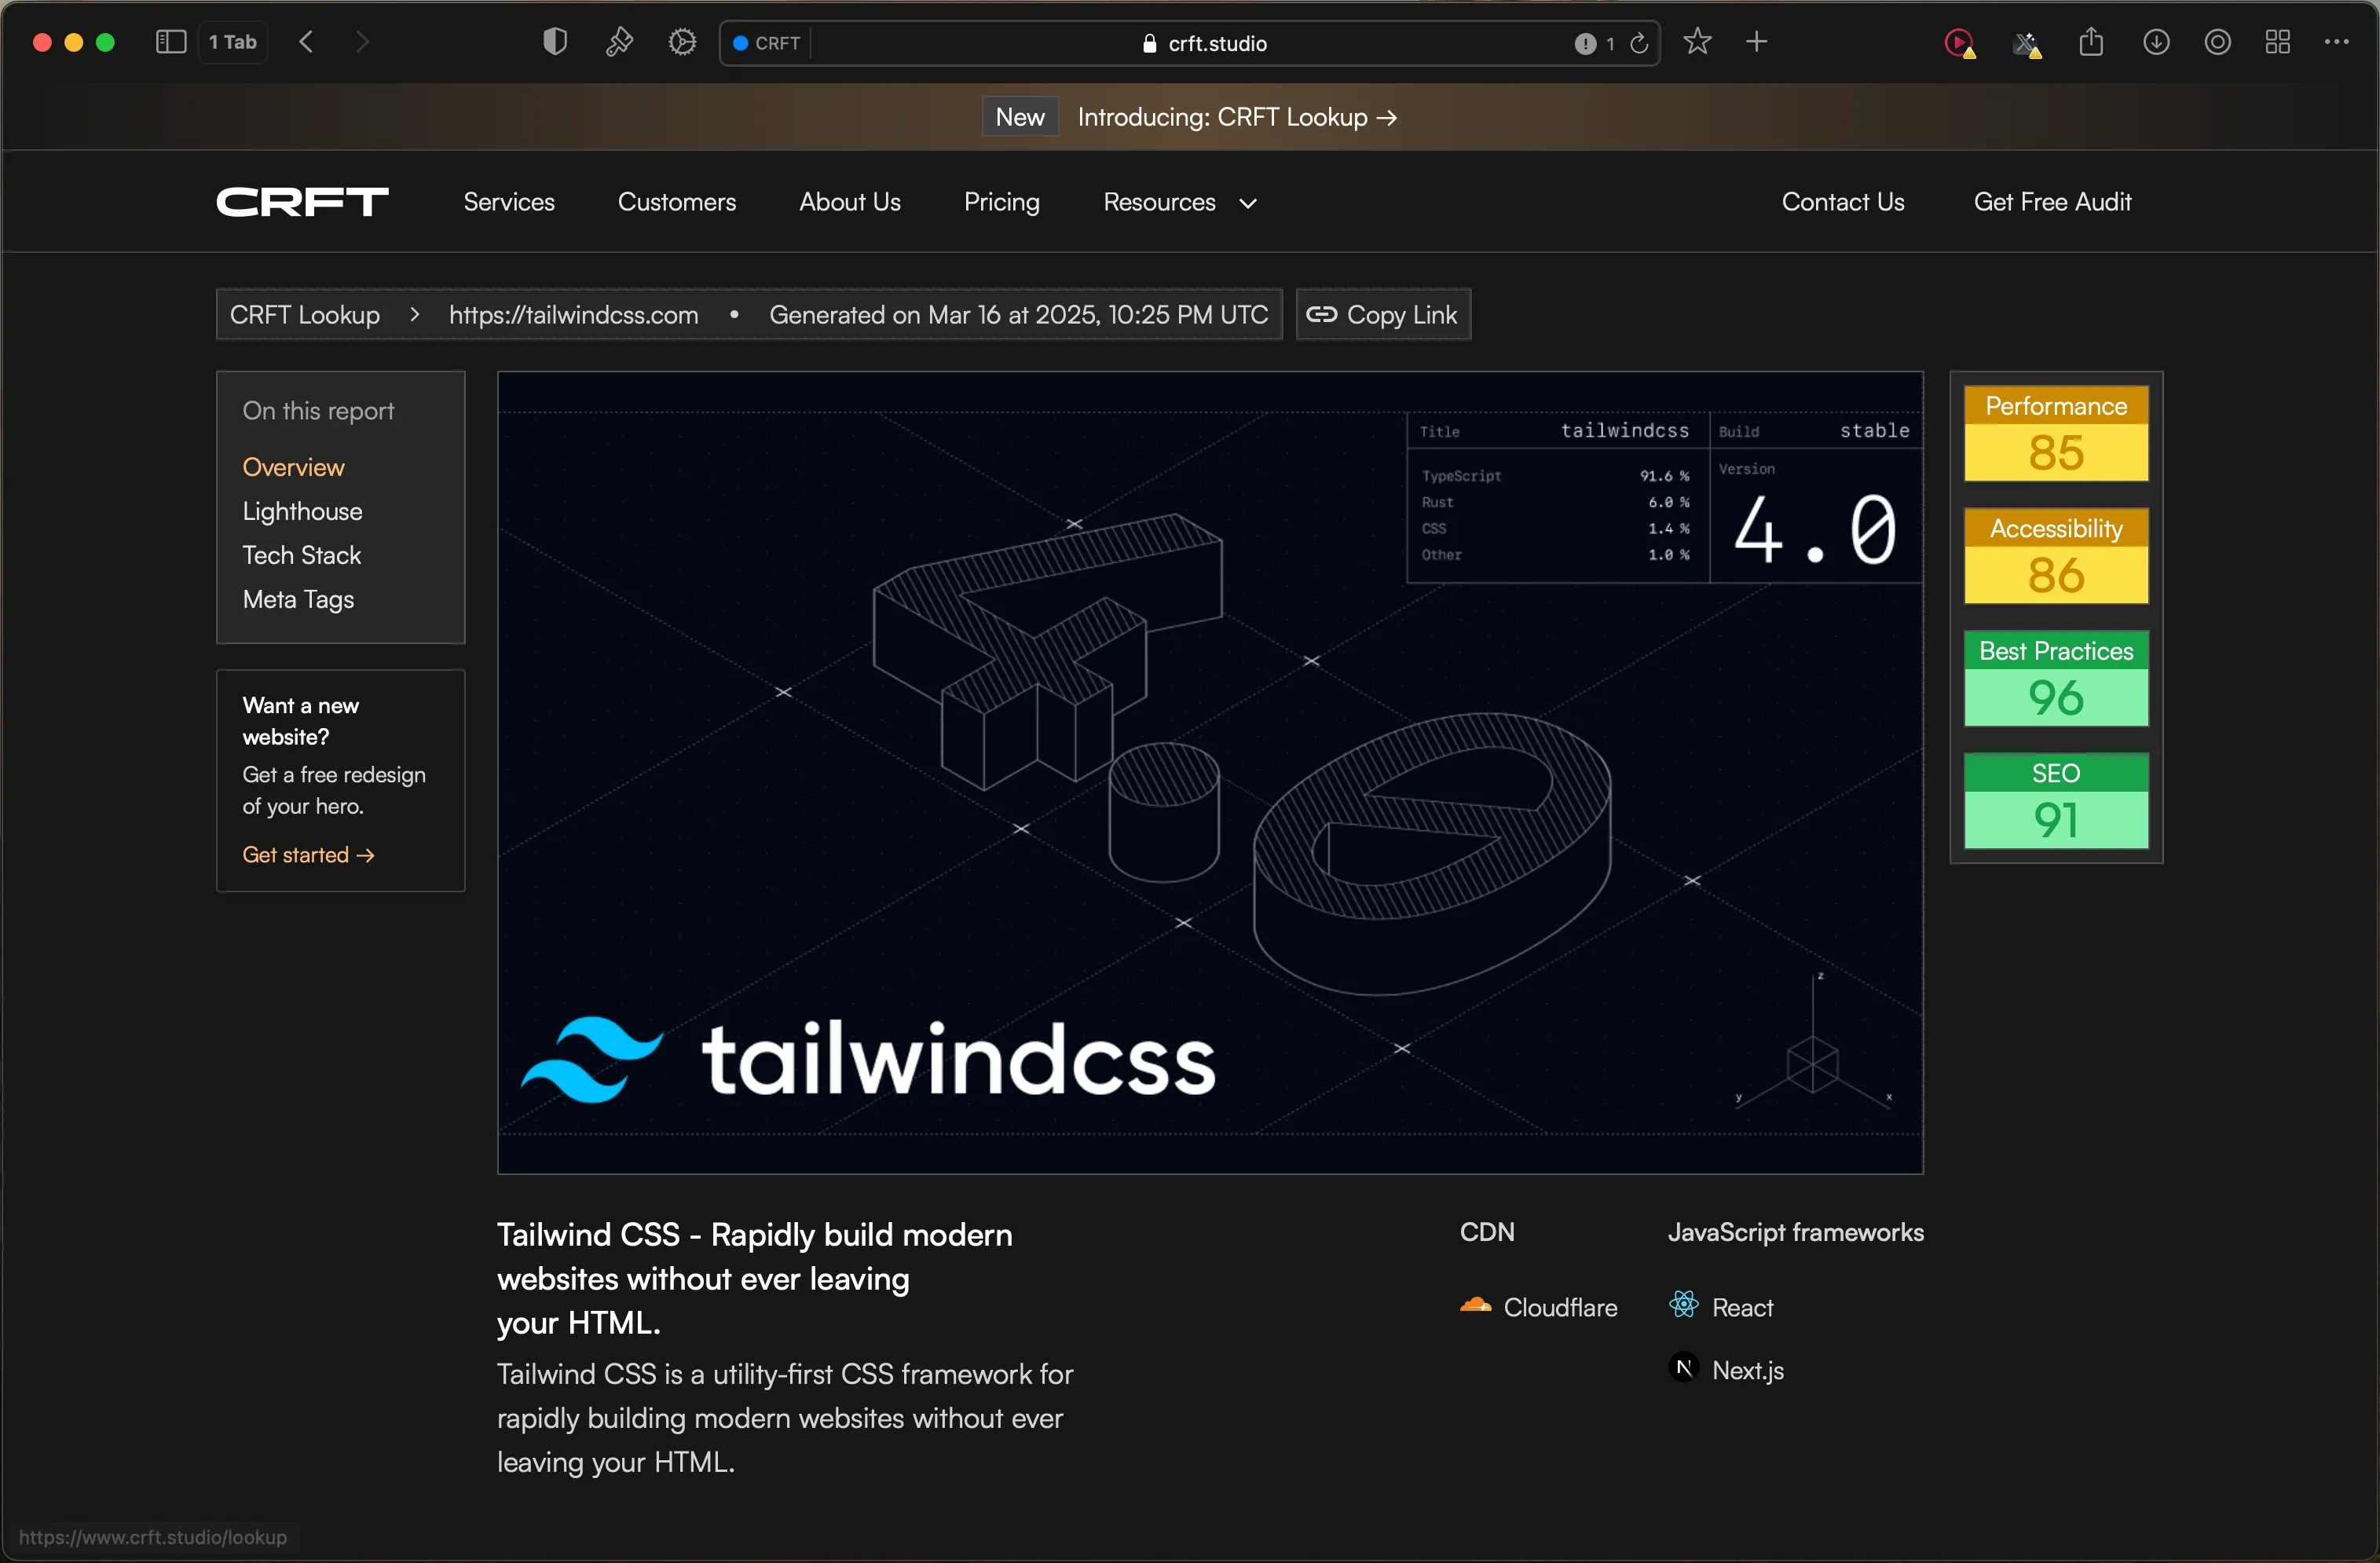Image resolution: width=2380 pixels, height=1563 pixels.
Task: Jump to Overview section
Action: point(293,467)
